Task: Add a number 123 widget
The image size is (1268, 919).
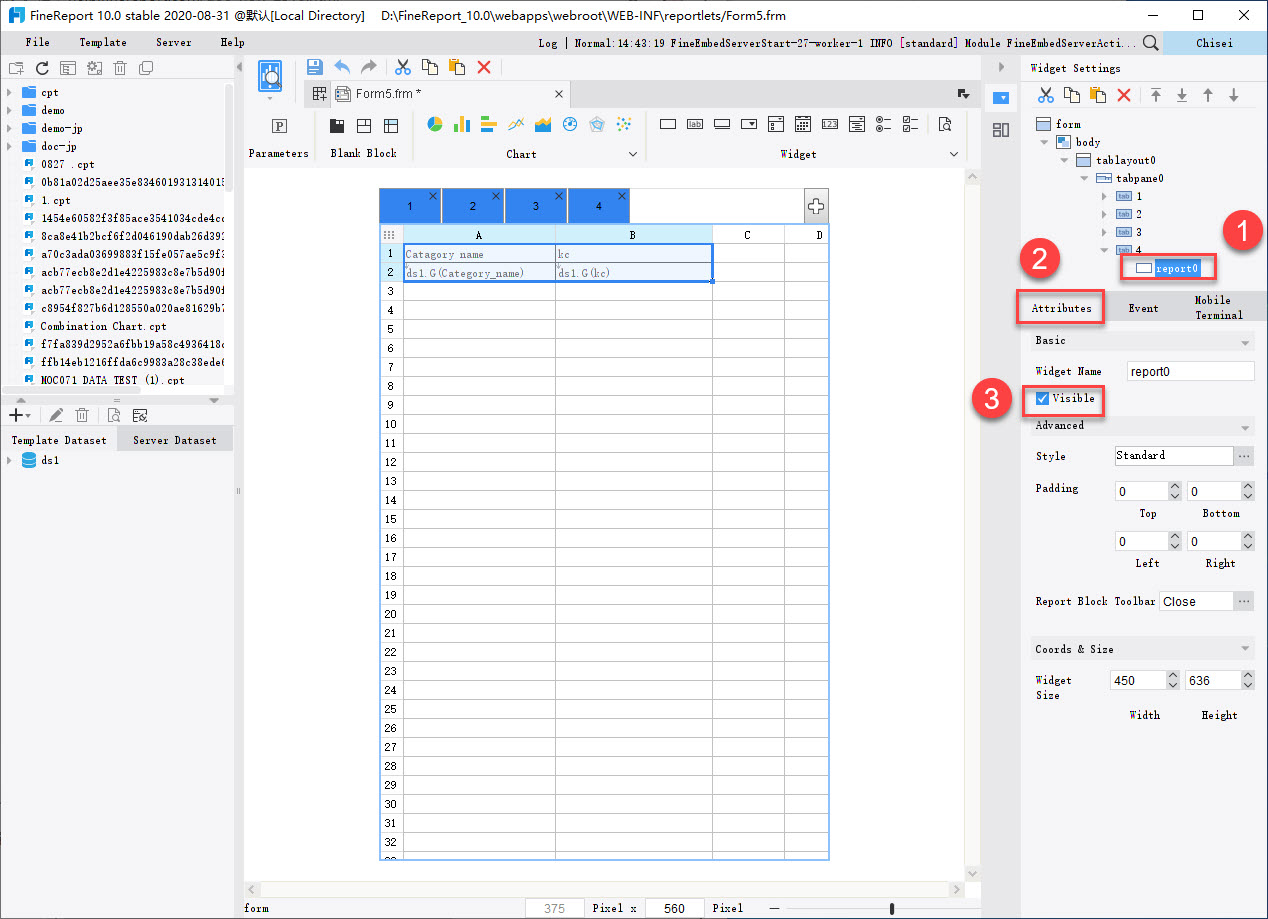Action: [829, 124]
